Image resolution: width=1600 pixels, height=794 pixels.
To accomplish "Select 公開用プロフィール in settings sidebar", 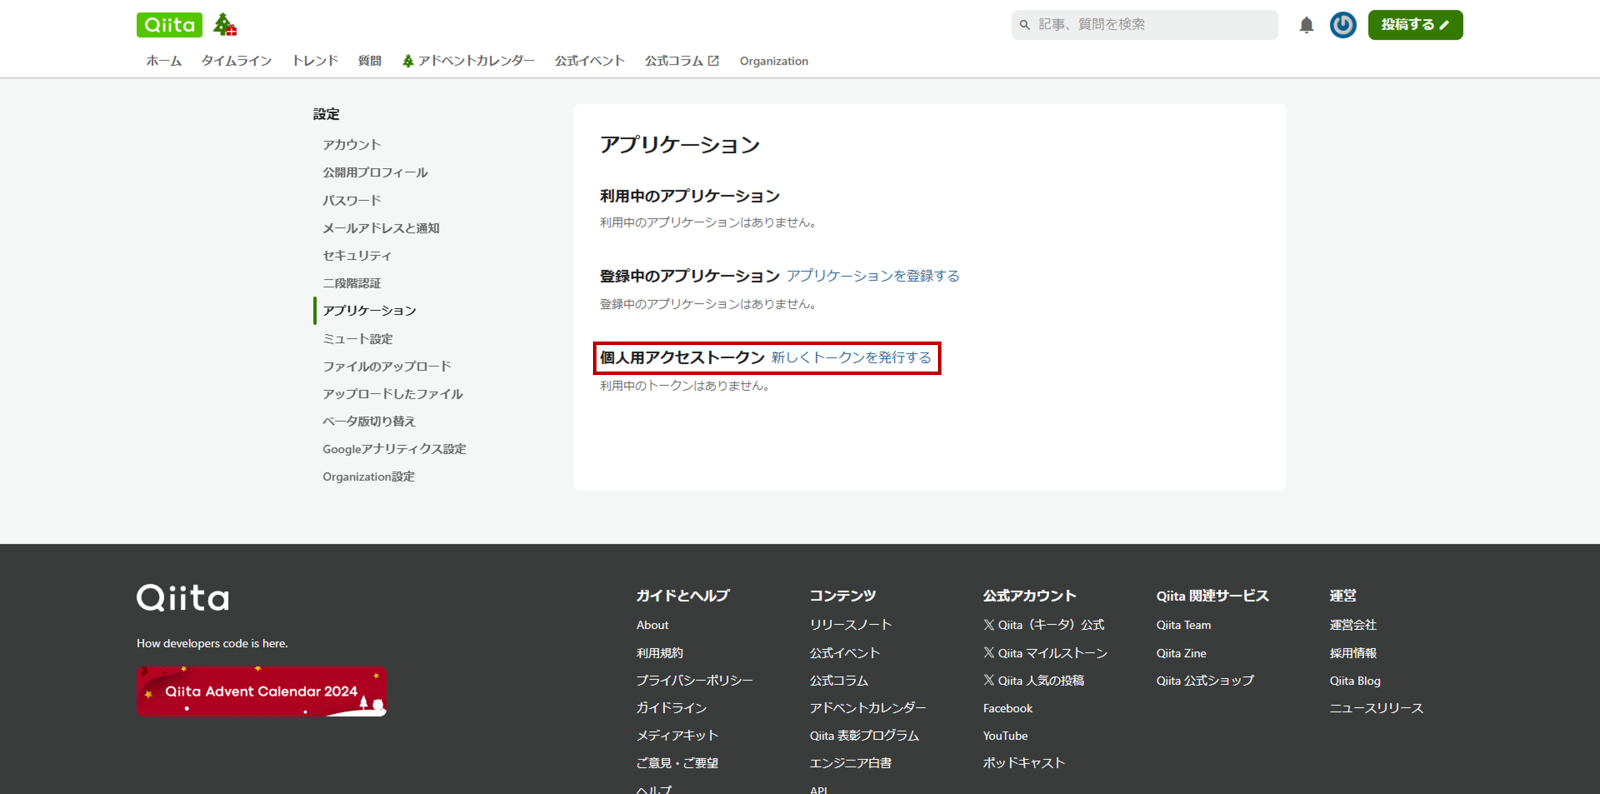I will click(x=375, y=173).
